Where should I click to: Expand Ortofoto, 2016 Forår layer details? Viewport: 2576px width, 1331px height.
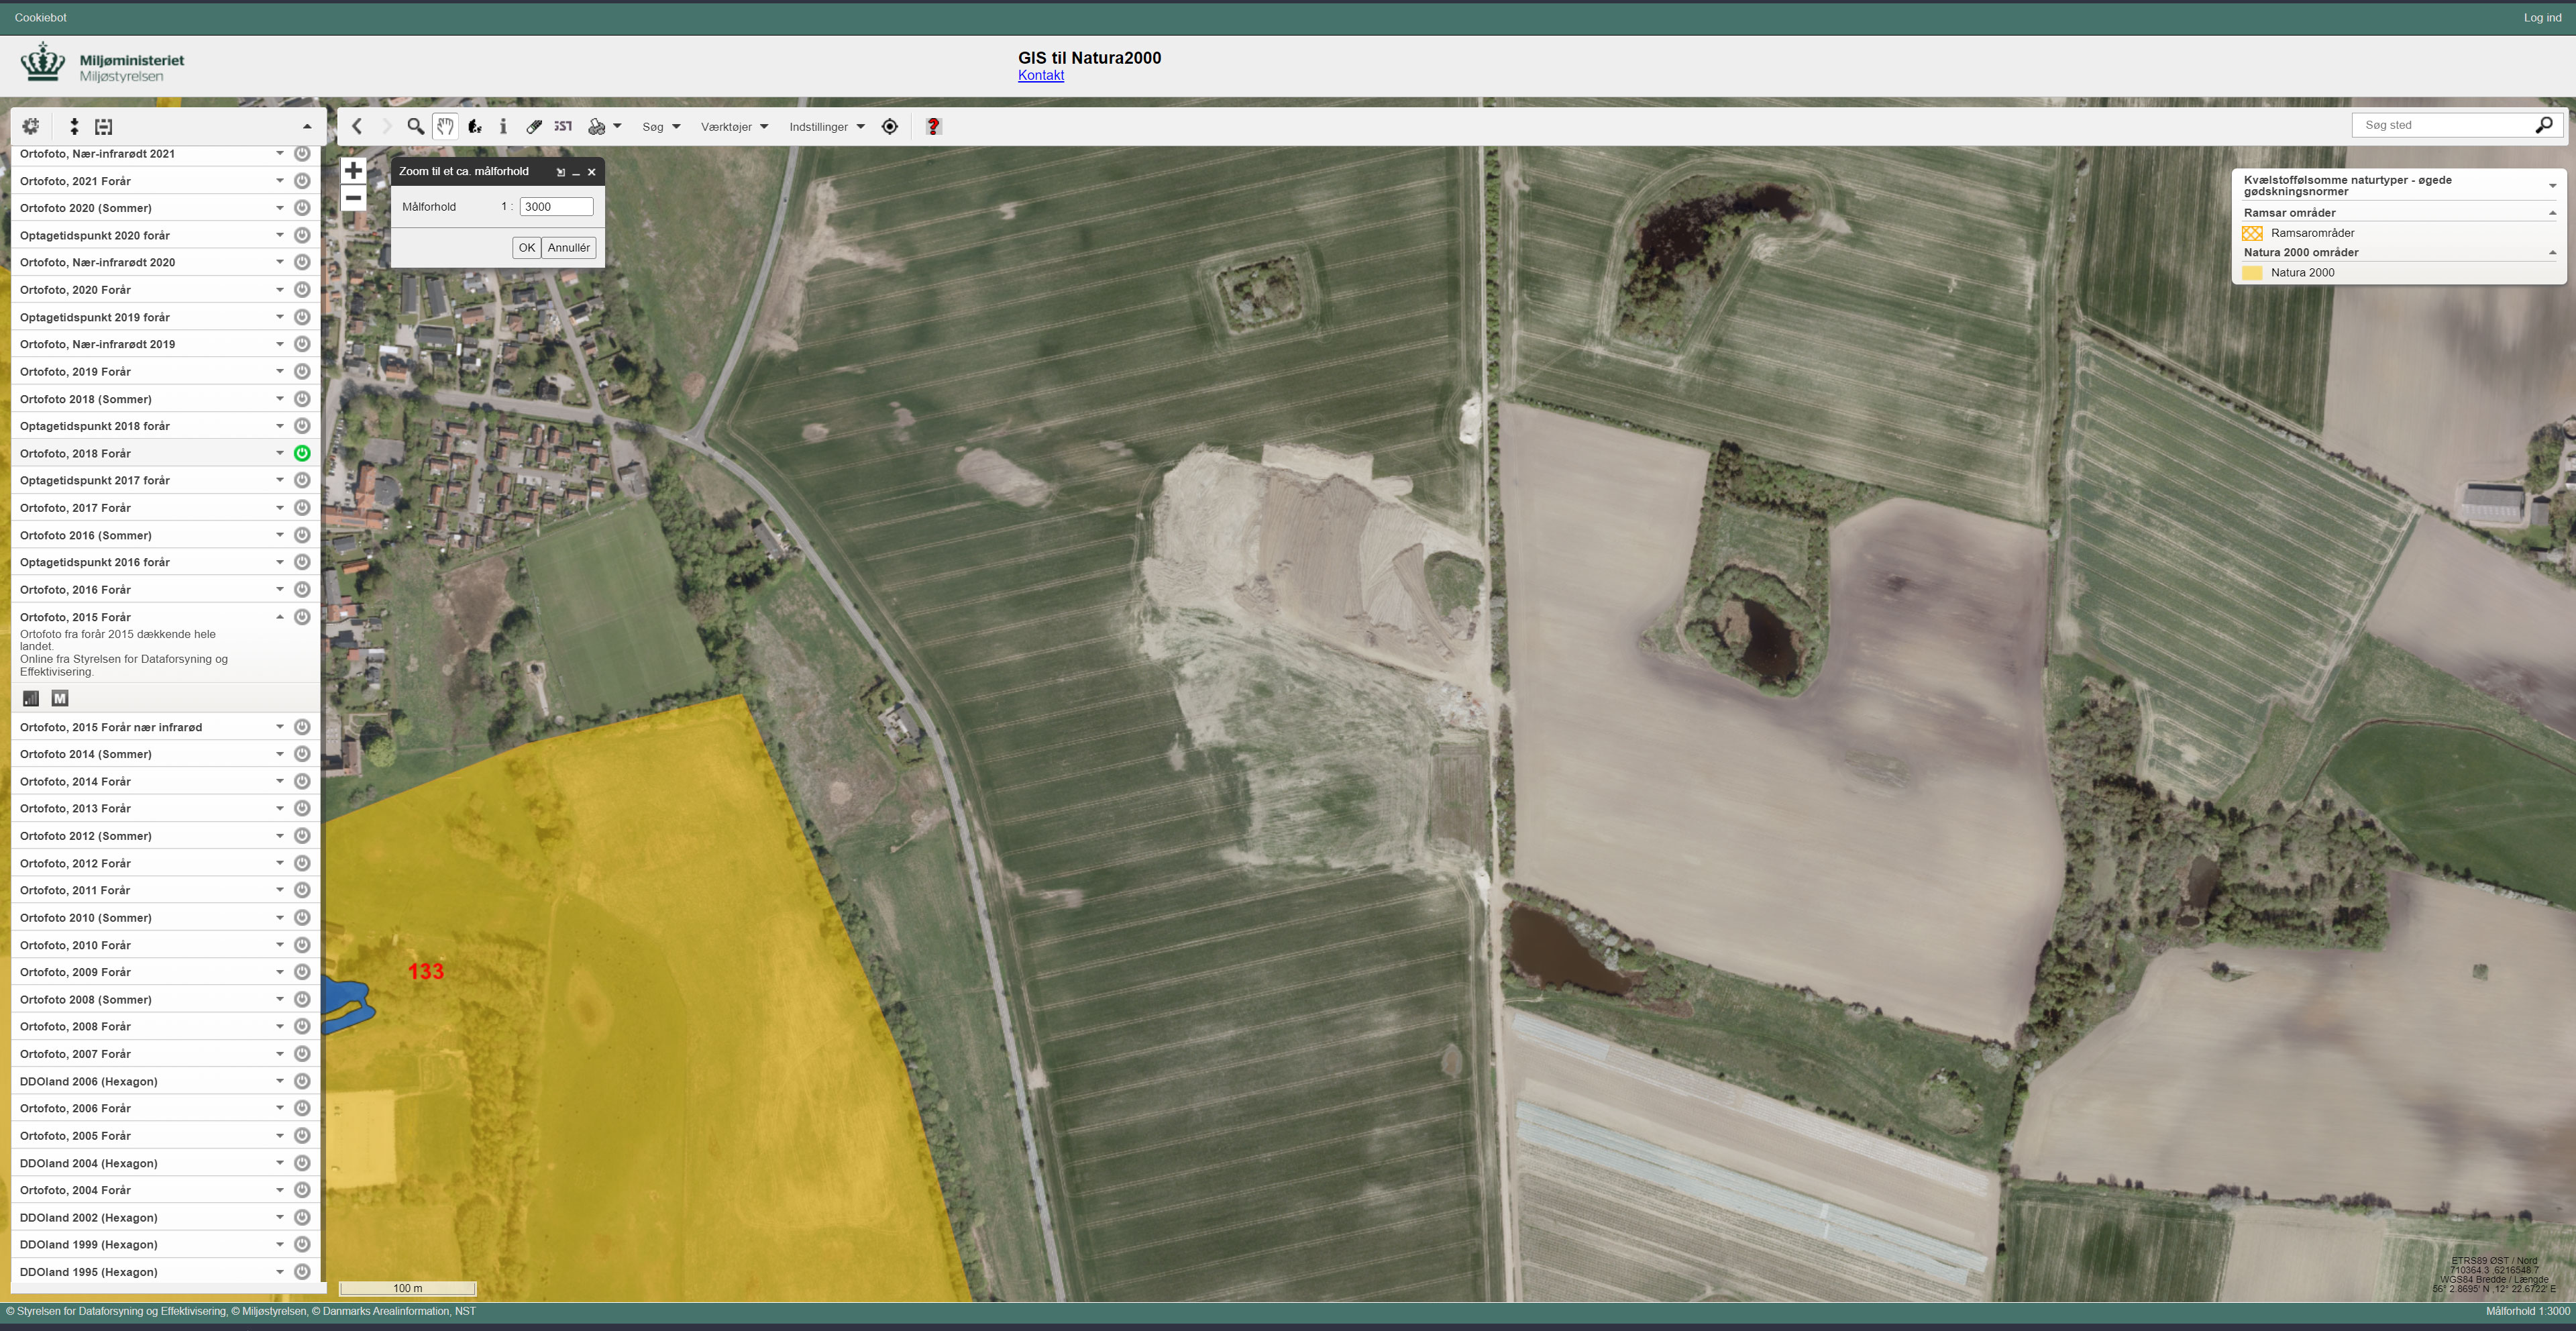click(280, 590)
